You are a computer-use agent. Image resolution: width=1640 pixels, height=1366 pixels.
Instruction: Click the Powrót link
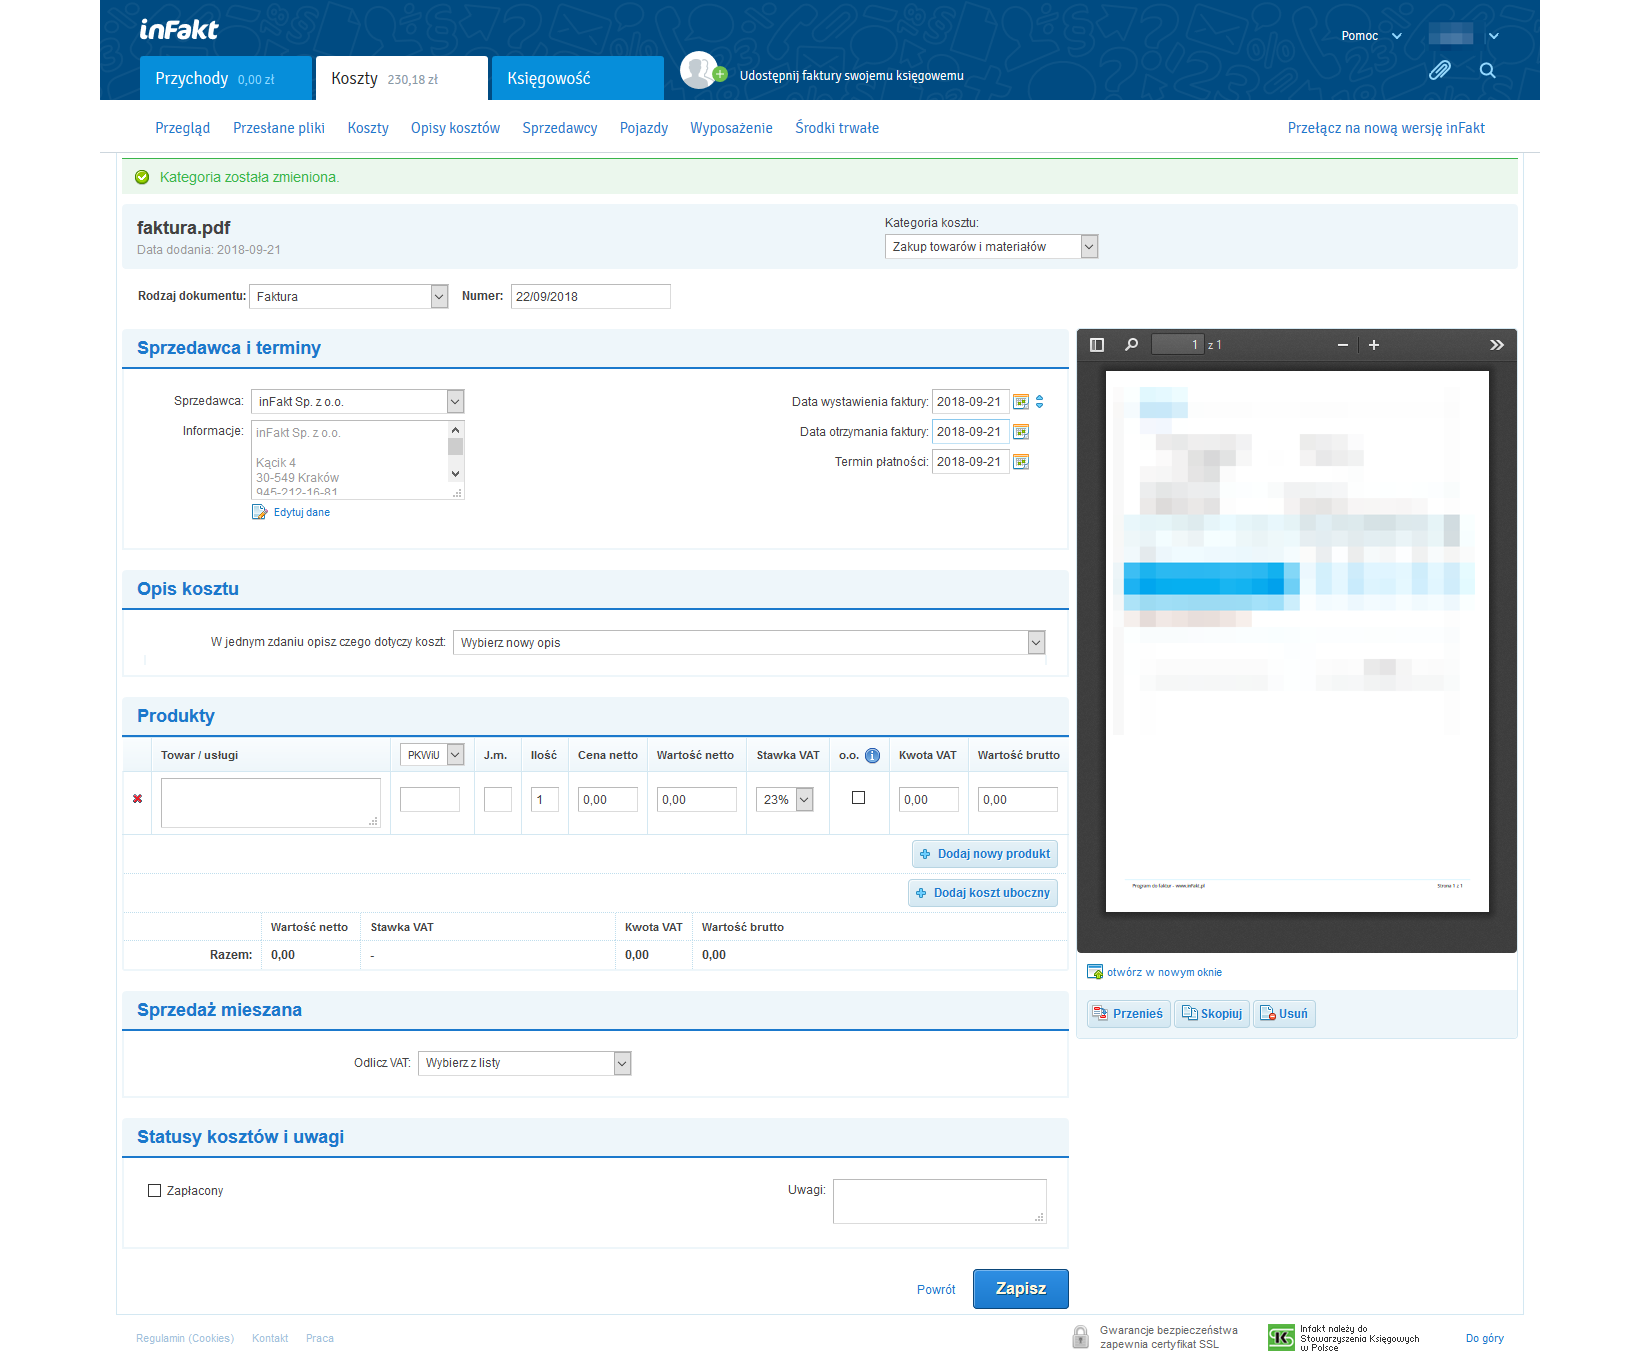click(936, 1290)
